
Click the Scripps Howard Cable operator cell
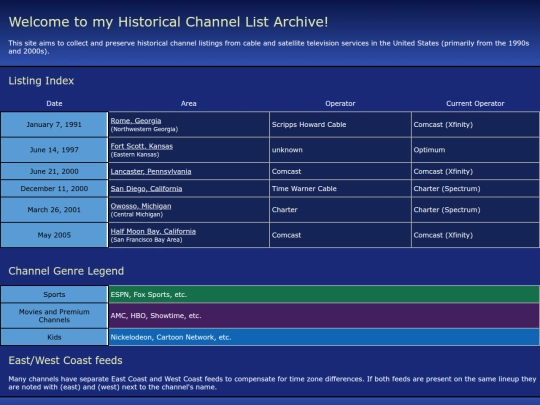340,124
